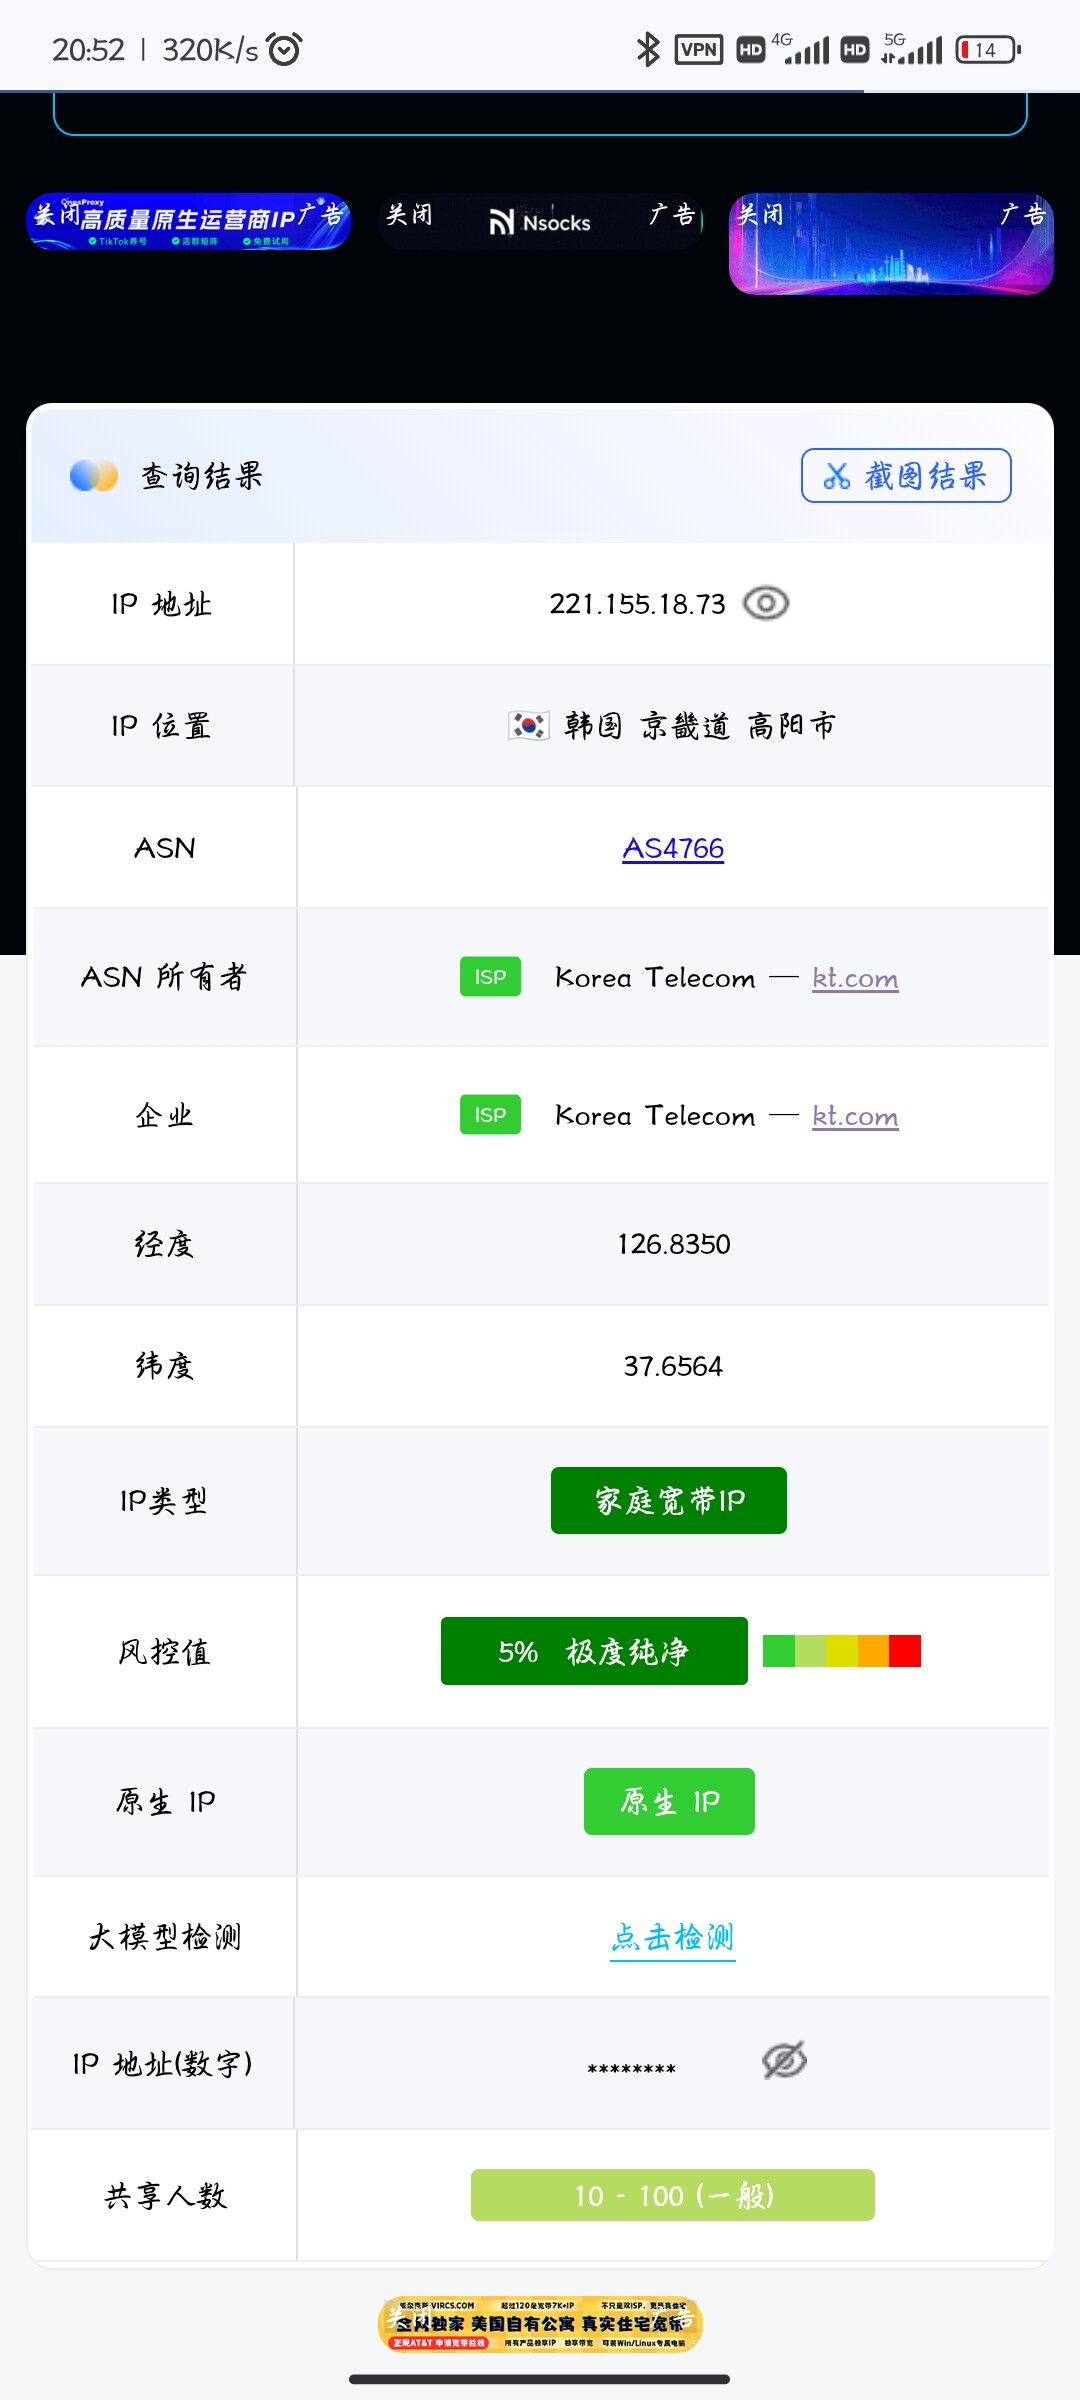Click the 点击检测 large model detection link
Viewport: 1080px width, 2400px height.
(x=673, y=1937)
